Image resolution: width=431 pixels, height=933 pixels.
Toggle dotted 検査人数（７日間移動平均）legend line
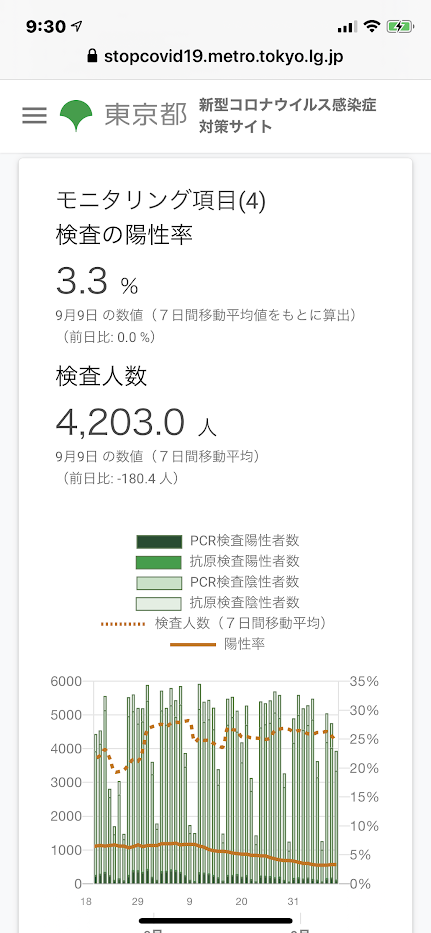tap(216, 623)
